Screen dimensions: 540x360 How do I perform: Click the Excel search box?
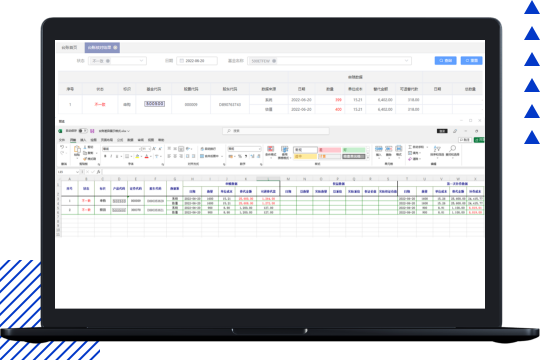click(x=276, y=131)
